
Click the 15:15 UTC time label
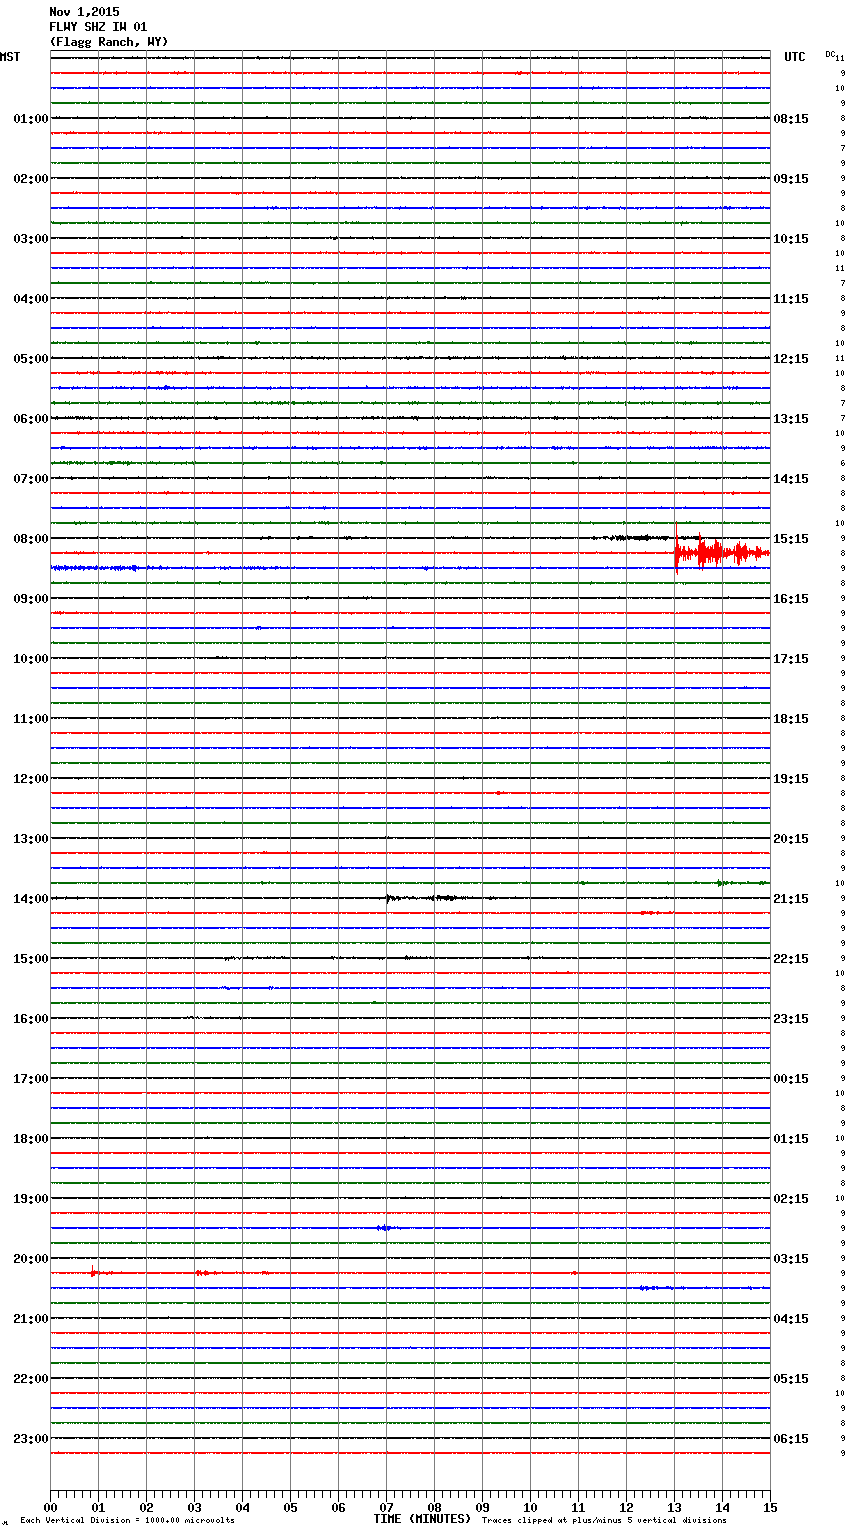click(791, 539)
